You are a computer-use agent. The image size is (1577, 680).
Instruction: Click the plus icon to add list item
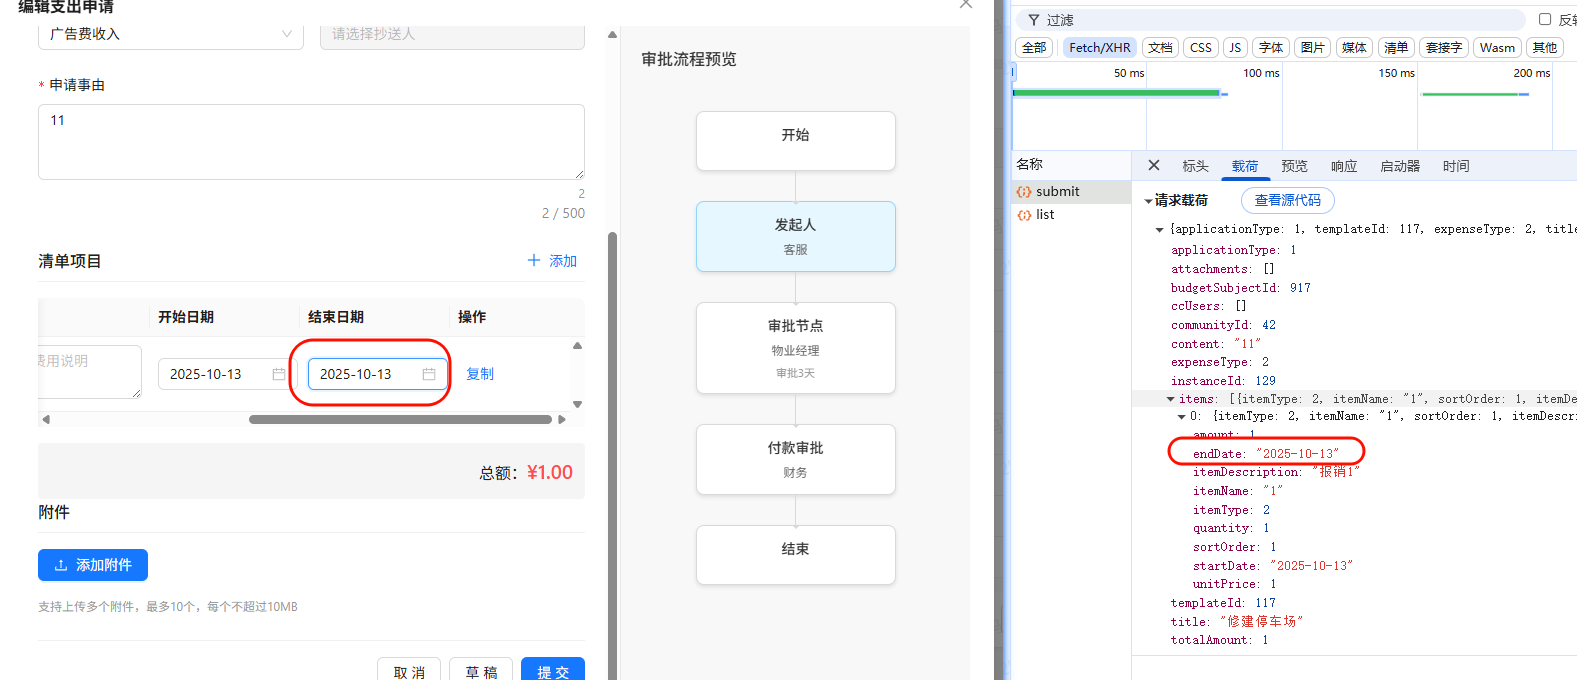[x=534, y=261]
